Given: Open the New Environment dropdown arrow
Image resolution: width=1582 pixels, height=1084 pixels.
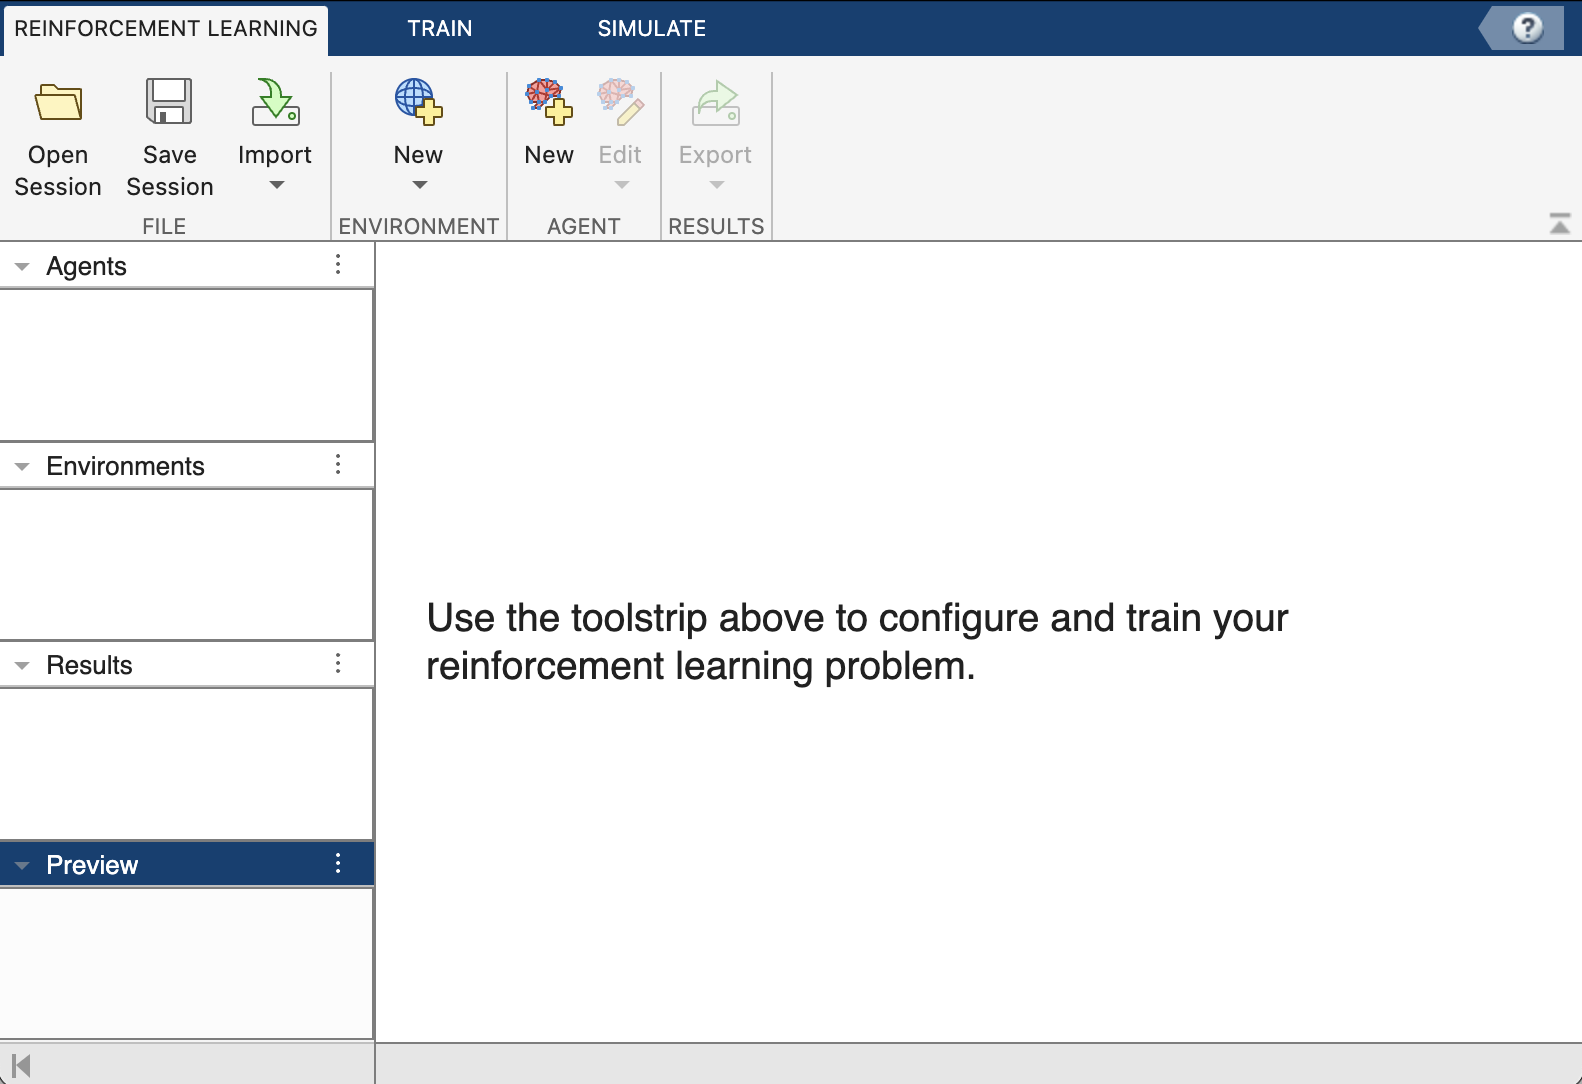Looking at the screenshot, I should coord(419,185).
